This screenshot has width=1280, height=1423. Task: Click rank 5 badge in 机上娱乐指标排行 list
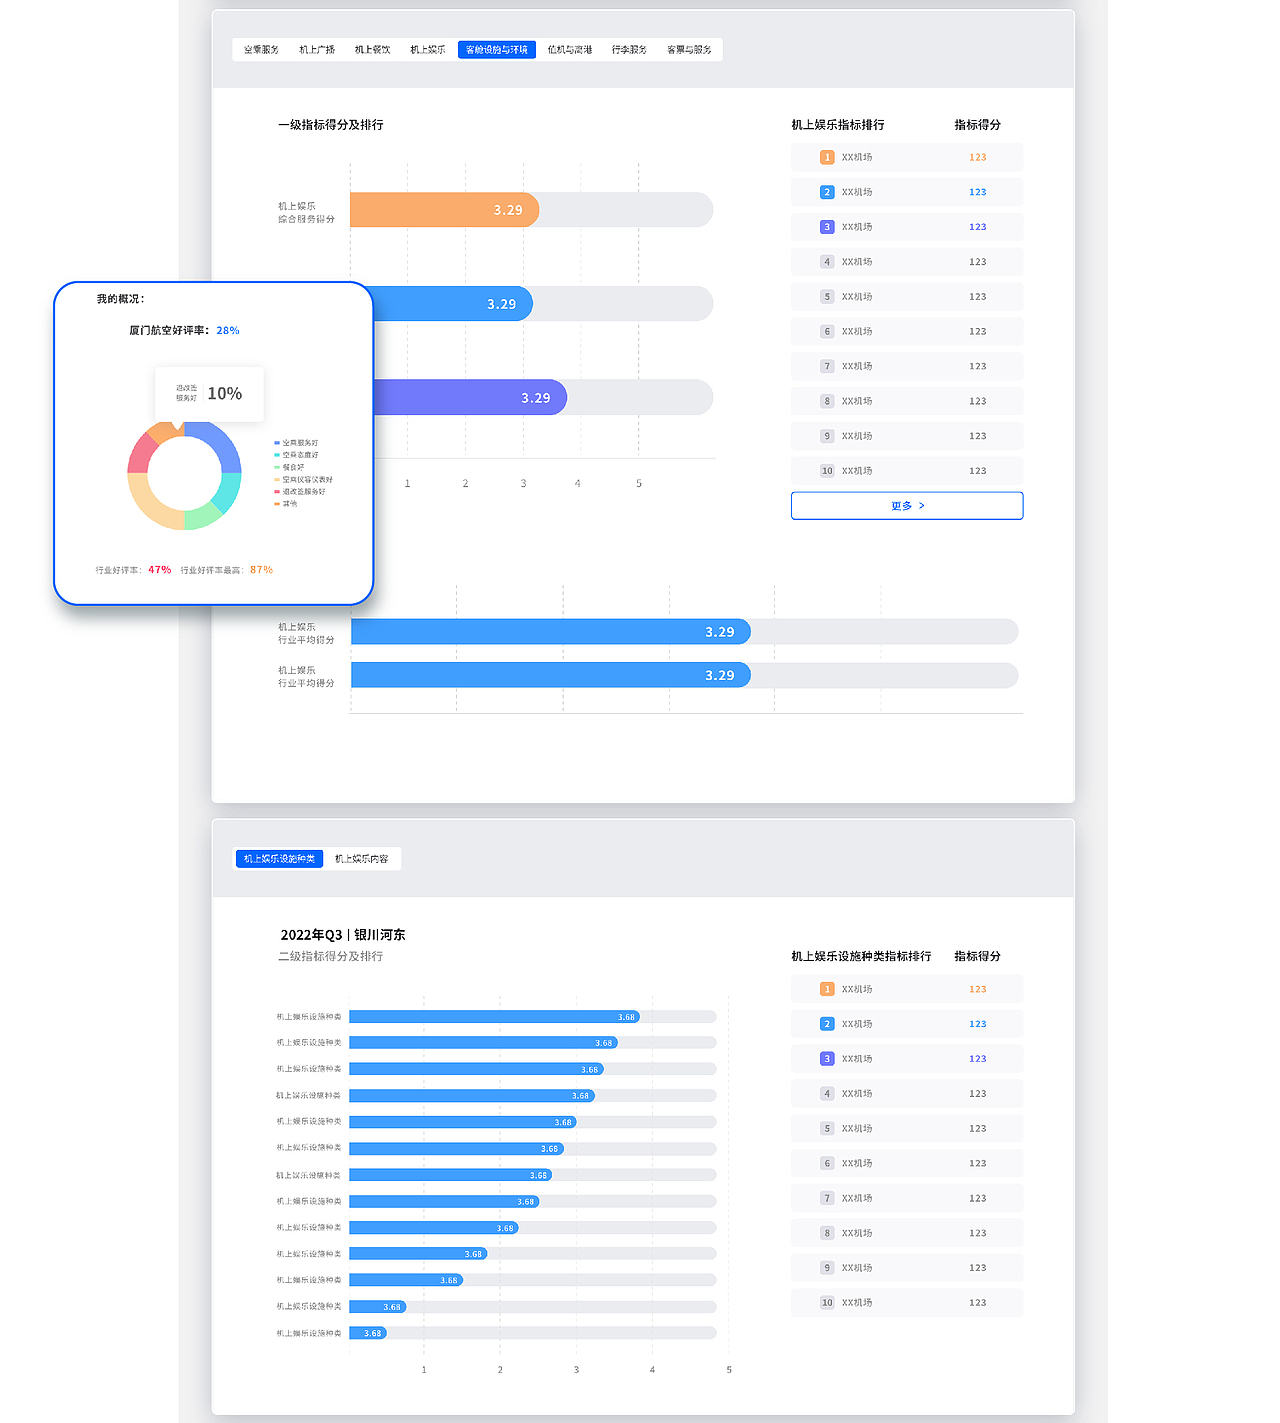tap(827, 297)
